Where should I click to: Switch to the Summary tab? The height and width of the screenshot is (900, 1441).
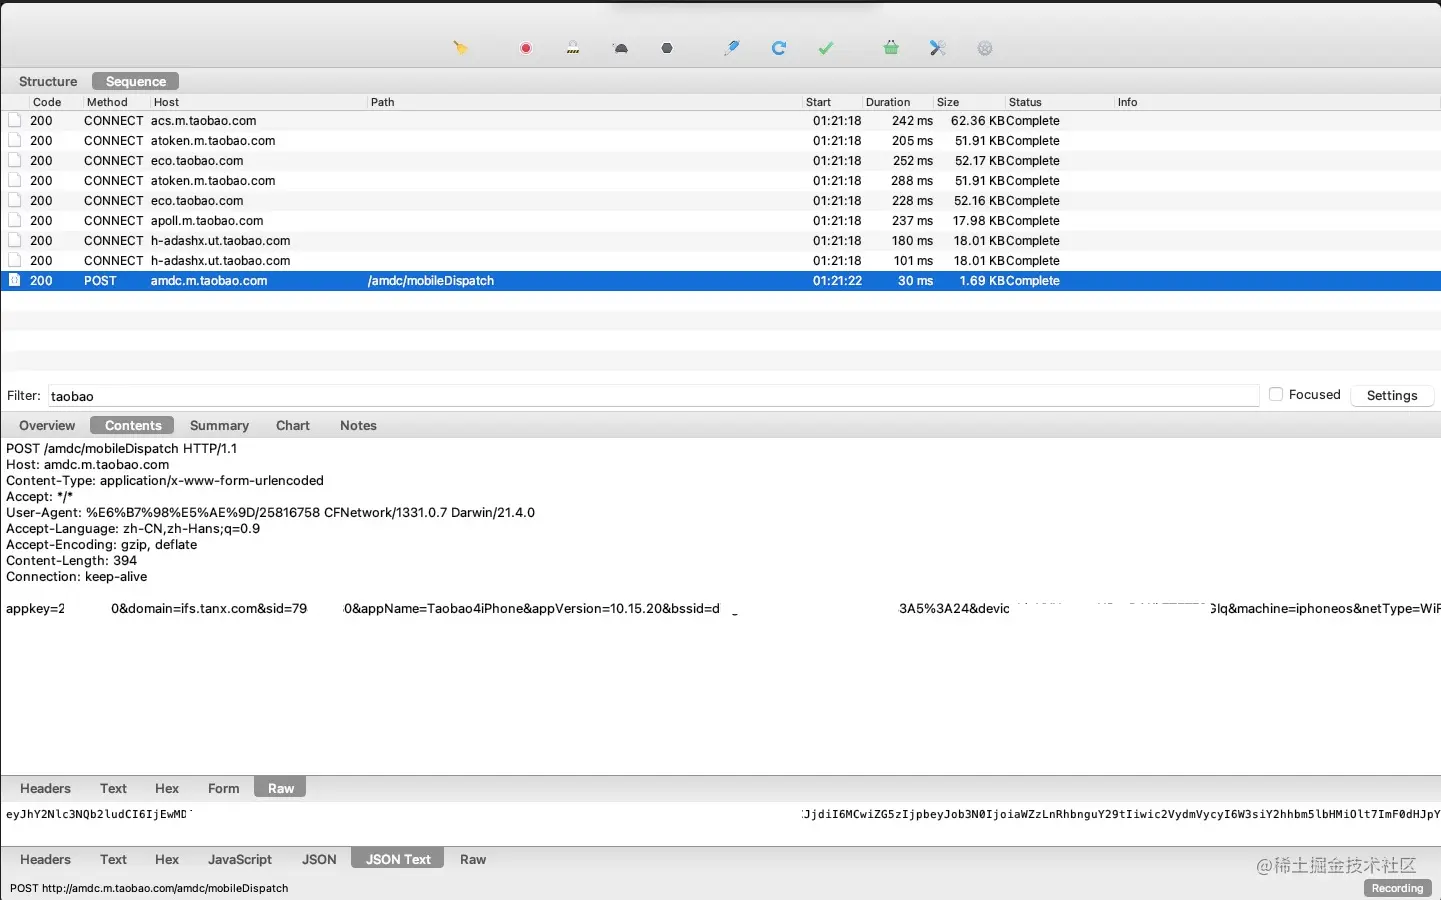point(219,425)
